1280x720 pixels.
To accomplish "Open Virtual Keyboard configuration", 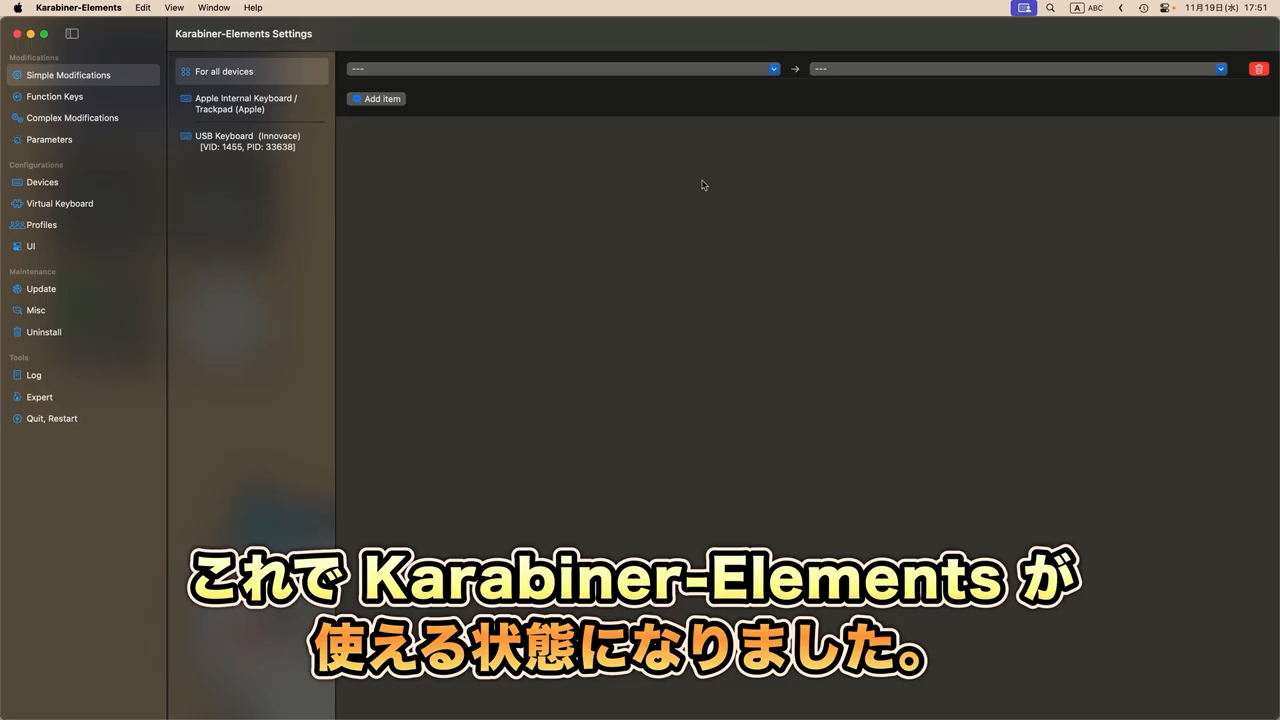I will click(x=59, y=204).
